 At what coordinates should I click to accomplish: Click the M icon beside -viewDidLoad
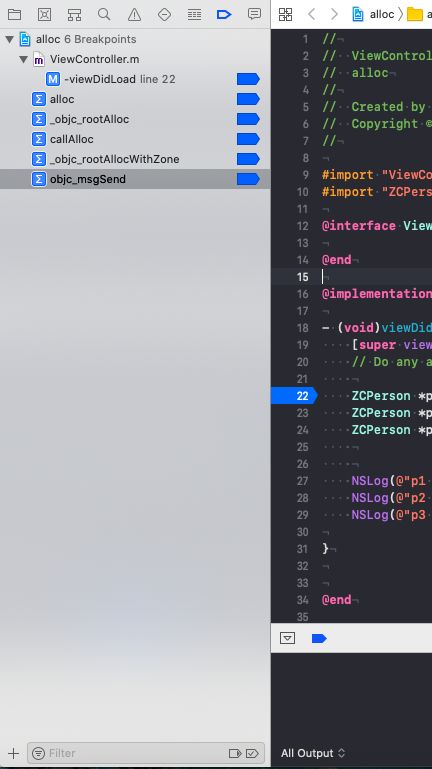(53, 79)
